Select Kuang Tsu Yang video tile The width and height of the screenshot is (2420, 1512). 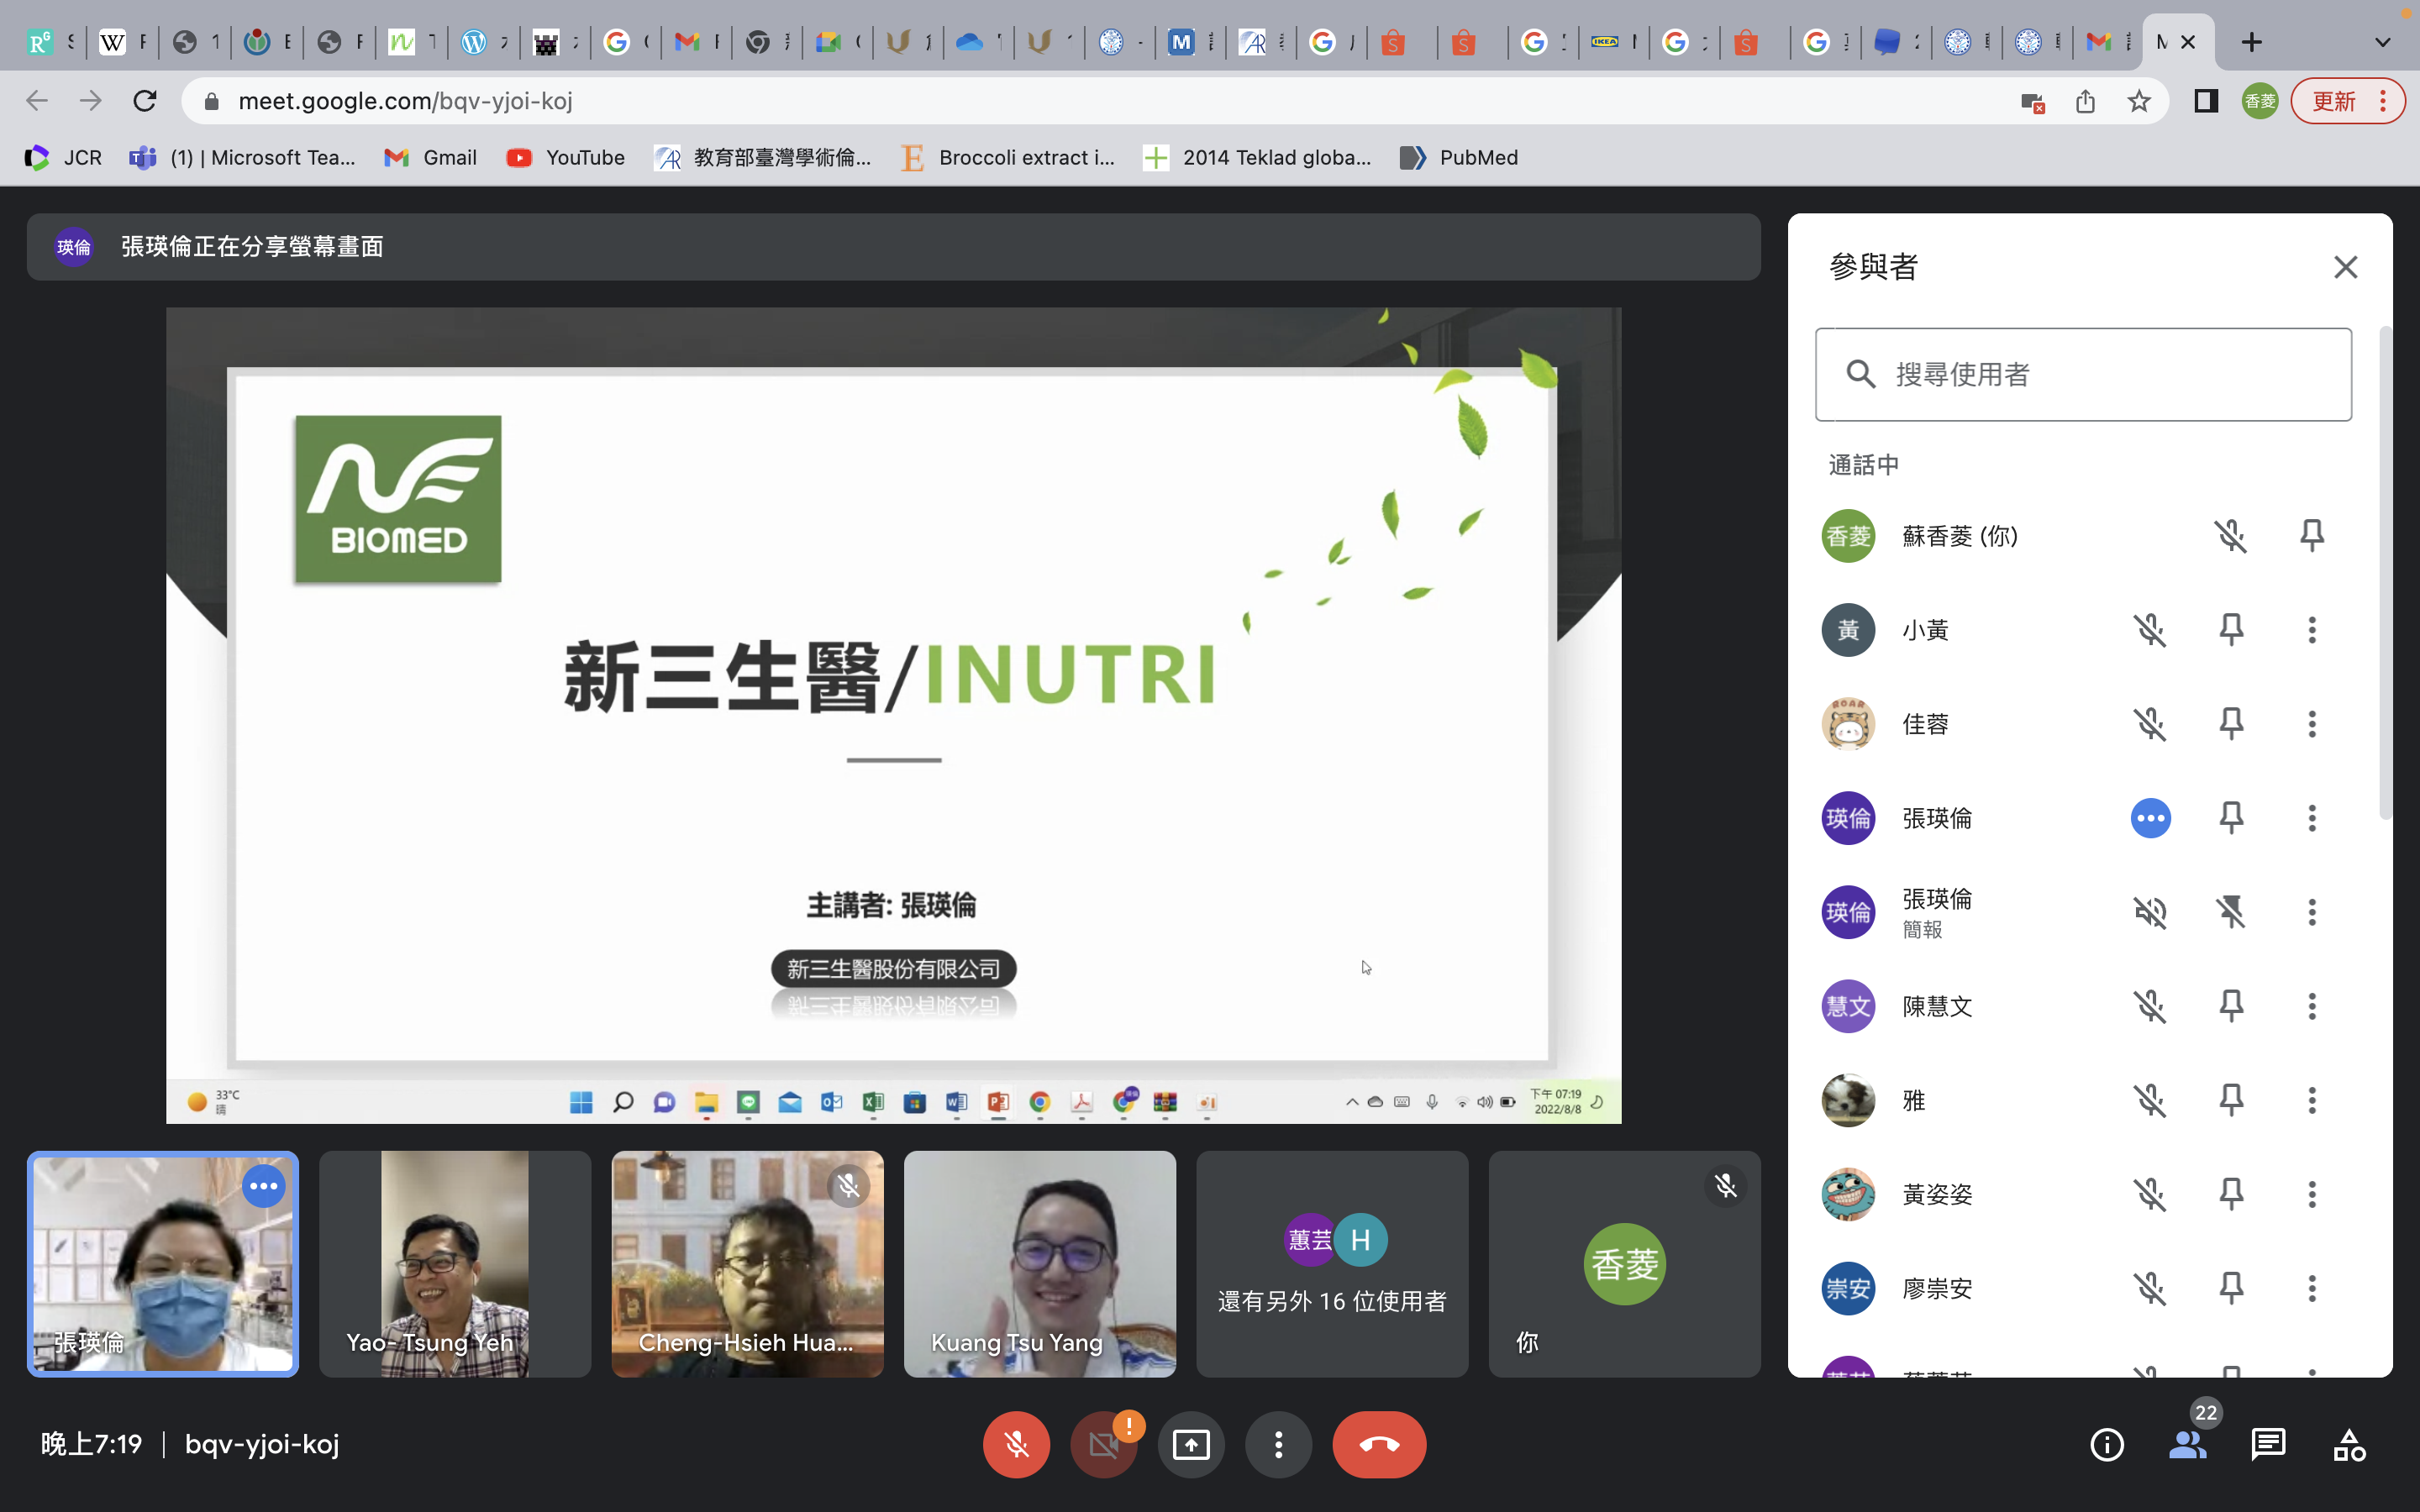tap(1040, 1264)
